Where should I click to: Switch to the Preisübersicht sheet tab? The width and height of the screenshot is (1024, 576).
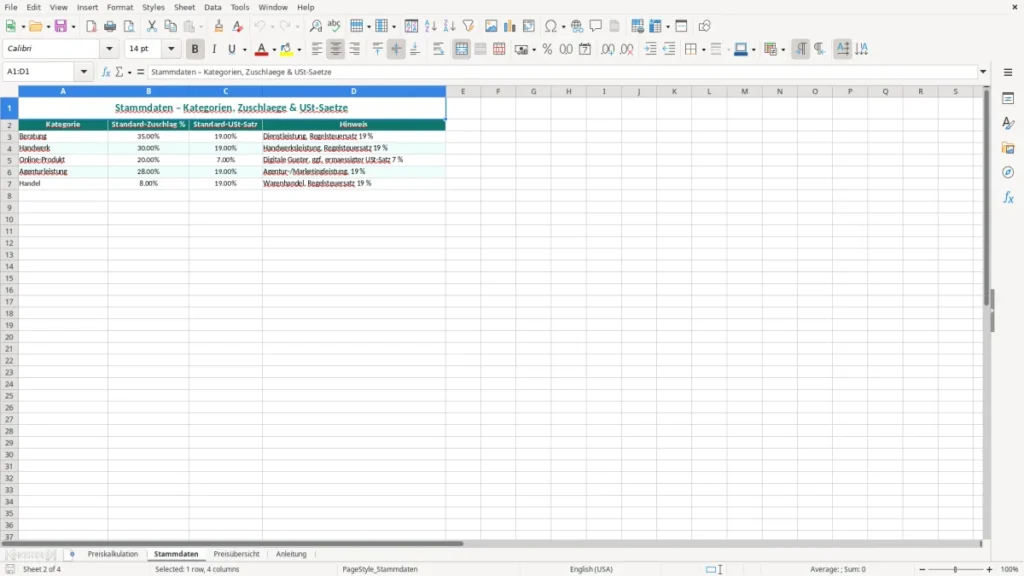236,554
